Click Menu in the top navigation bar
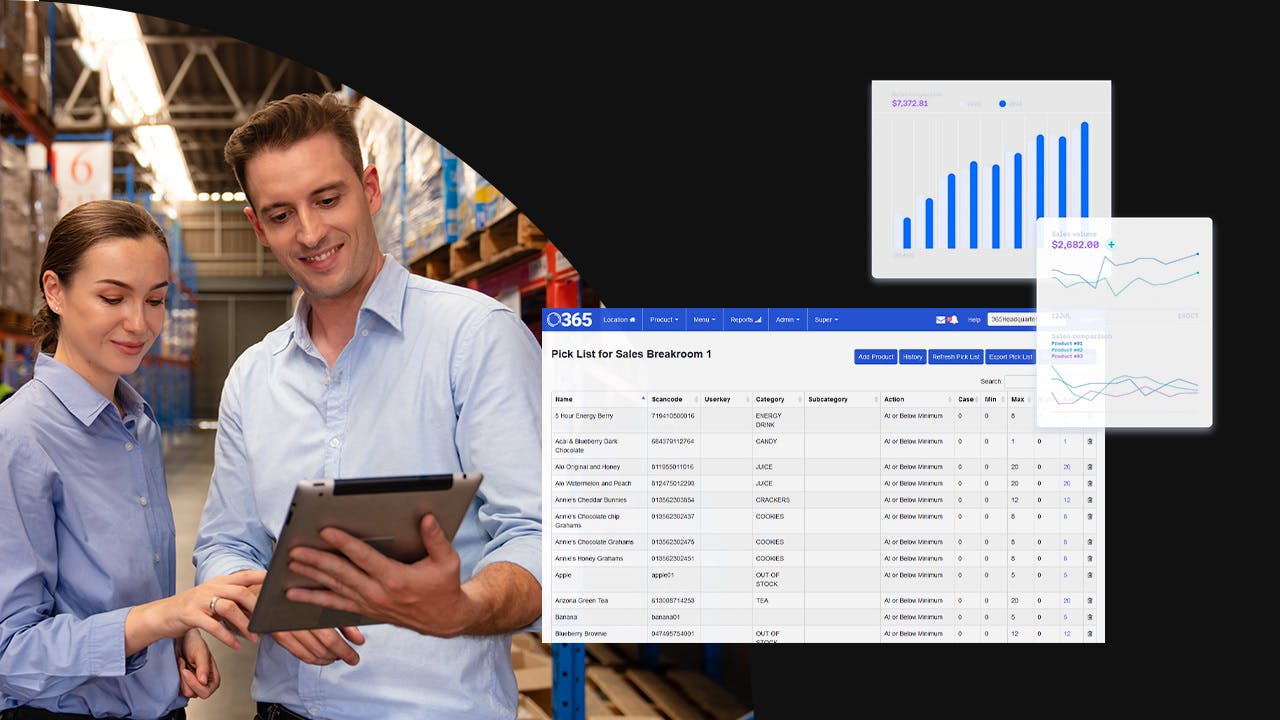The image size is (1280, 720). [x=704, y=320]
